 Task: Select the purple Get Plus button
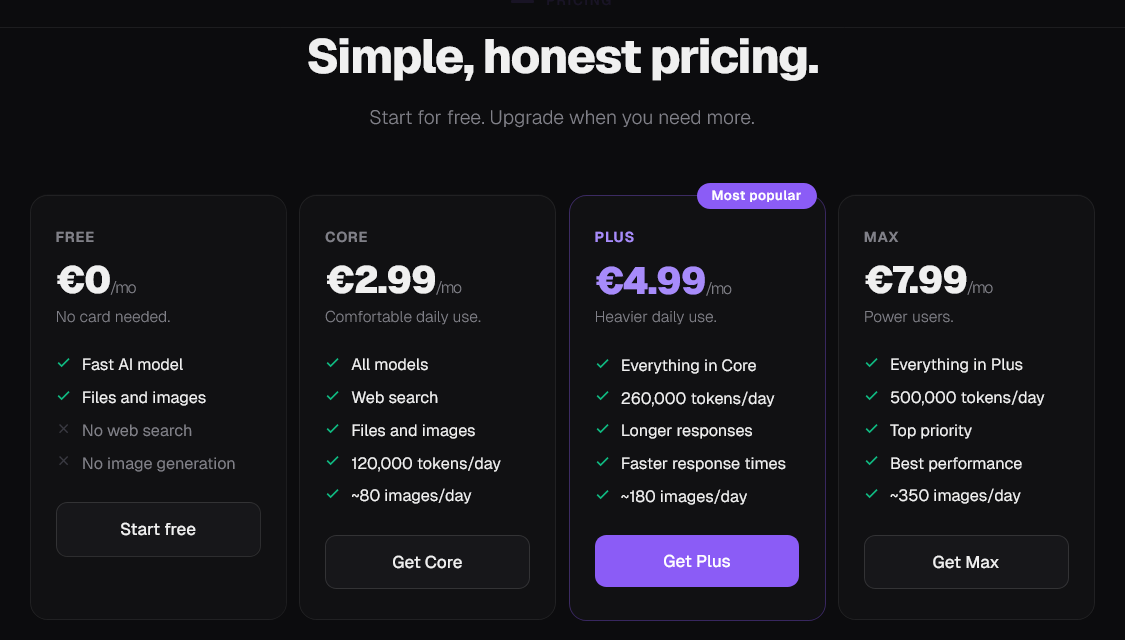pos(696,561)
